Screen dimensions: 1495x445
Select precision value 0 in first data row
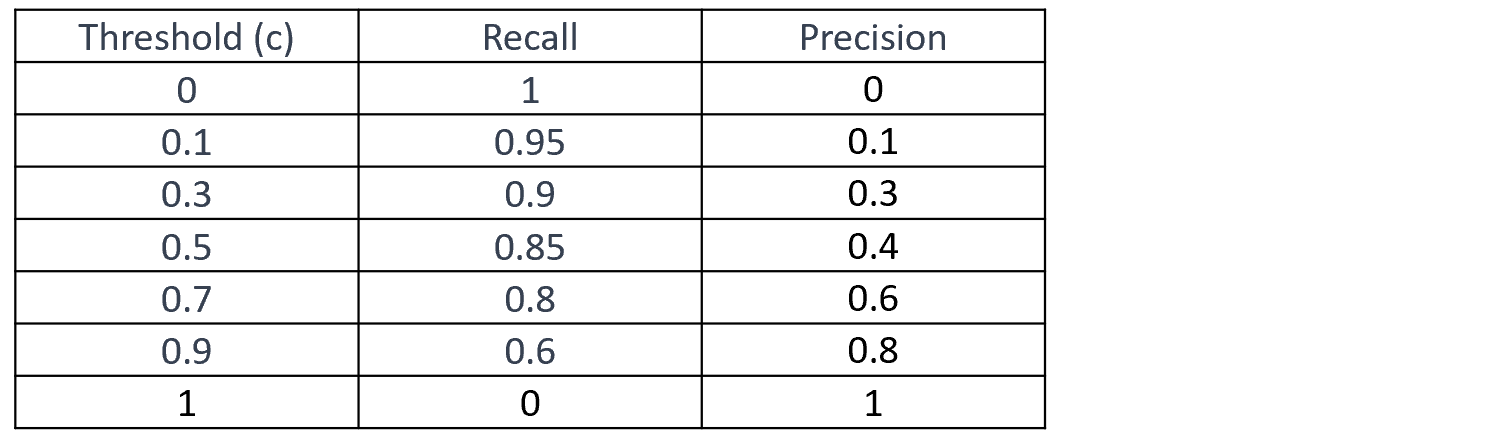873,90
